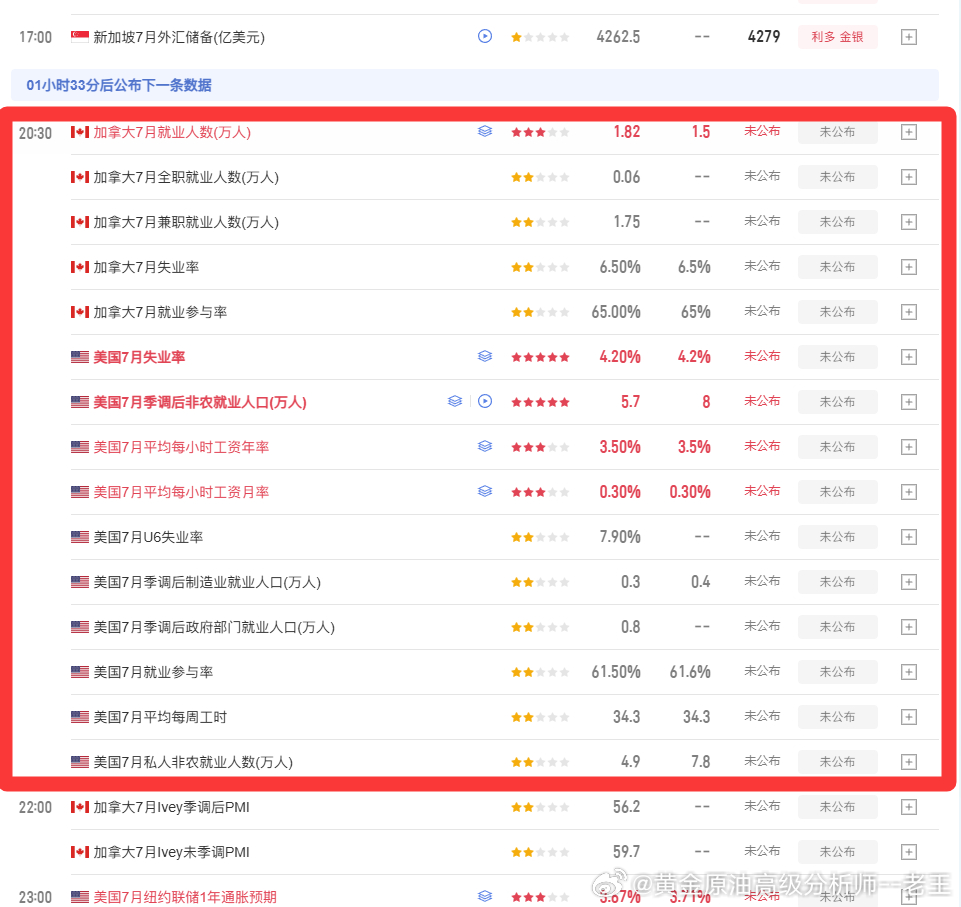
Task: Expand plus box for 新加坡7月外汇储备 row
Action: coord(909,37)
